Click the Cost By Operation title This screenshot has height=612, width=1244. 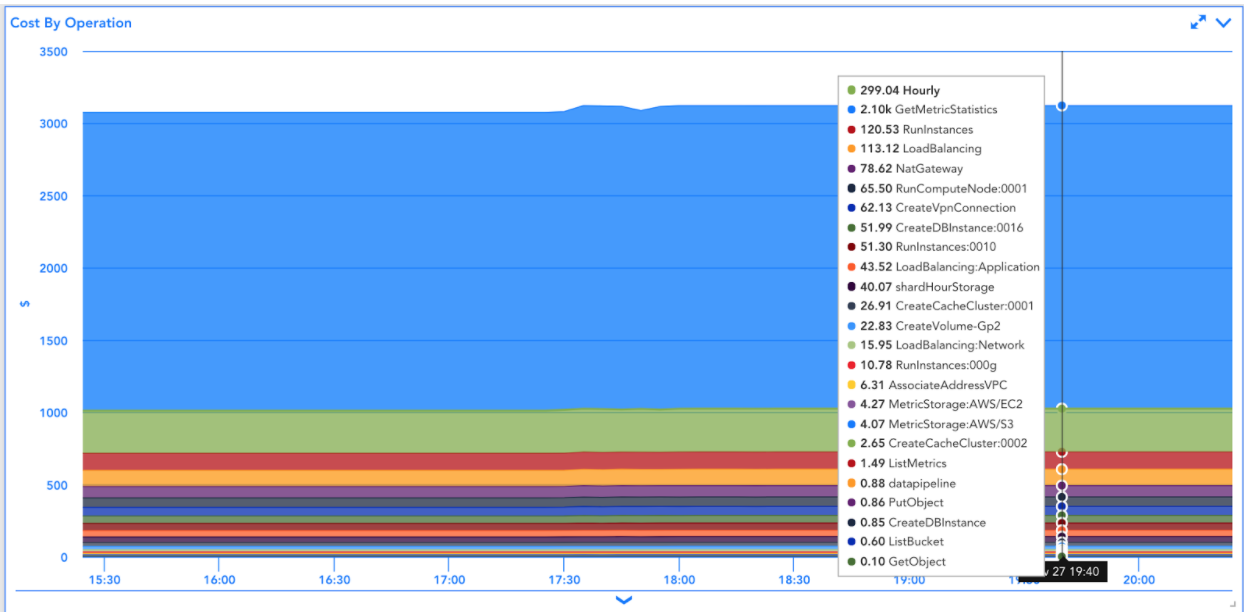pyautogui.click(x=70, y=22)
